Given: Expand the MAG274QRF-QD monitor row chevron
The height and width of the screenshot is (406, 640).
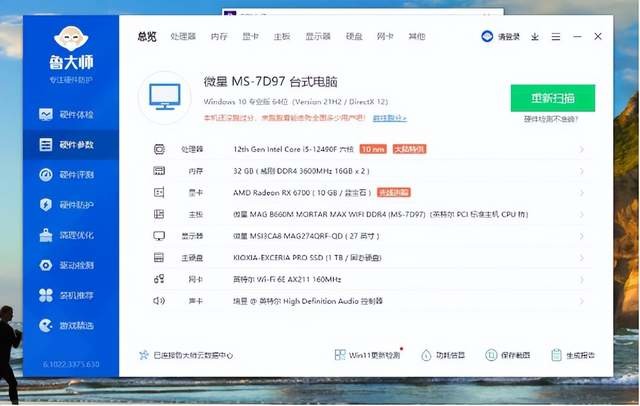Looking at the screenshot, I should pyautogui.click(x=582, y=236).
